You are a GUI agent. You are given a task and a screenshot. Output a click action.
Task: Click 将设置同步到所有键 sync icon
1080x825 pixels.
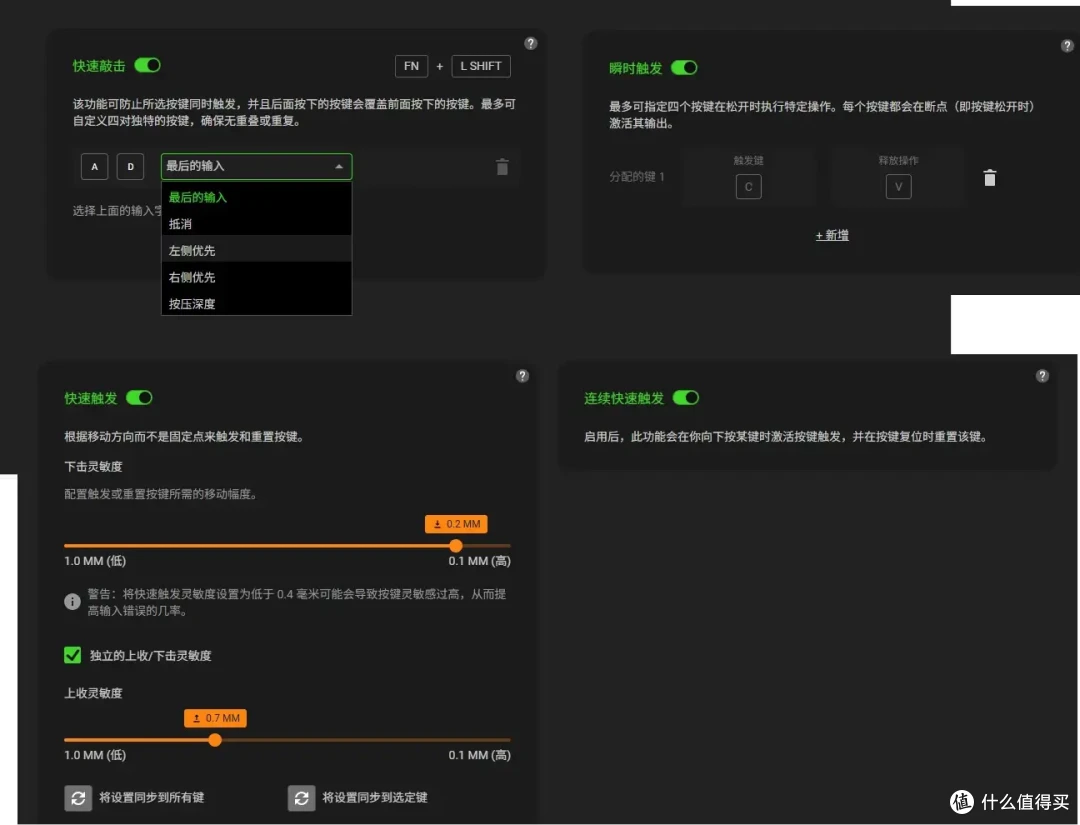[78, 797]
